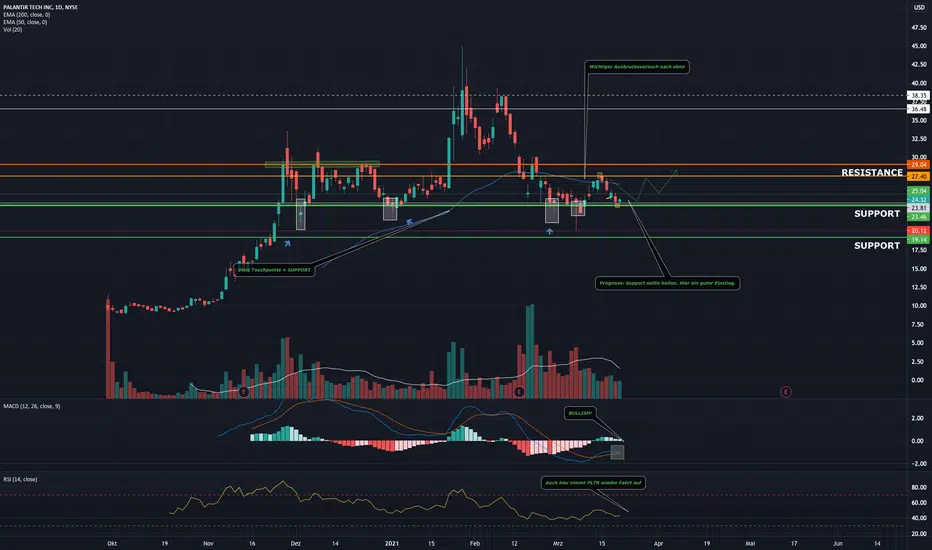The height and width of the screenshot is (550, 932).
Task: Select the EMA (200, close, 0) legend
Action: point(26,15)
